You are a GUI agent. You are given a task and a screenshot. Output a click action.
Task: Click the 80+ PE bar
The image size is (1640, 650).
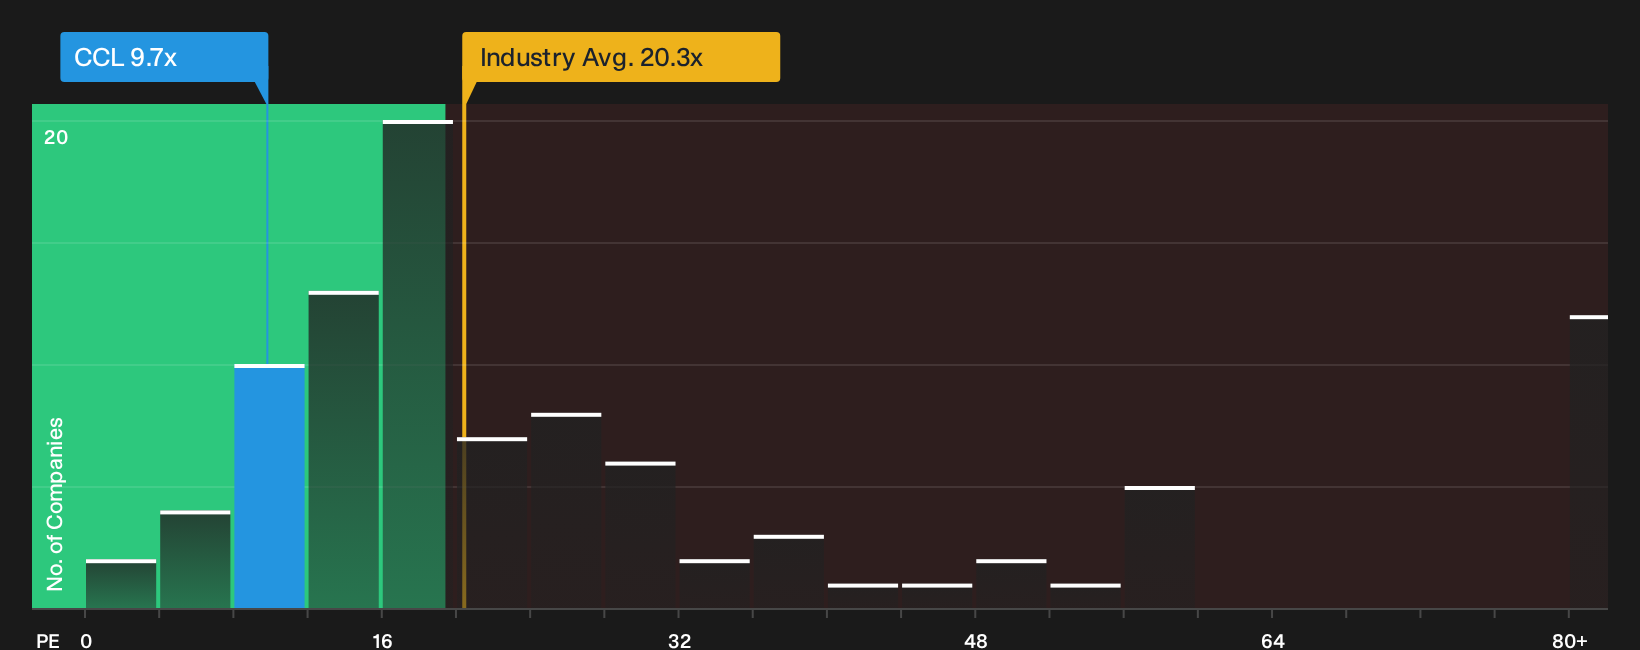point(1589,462)
